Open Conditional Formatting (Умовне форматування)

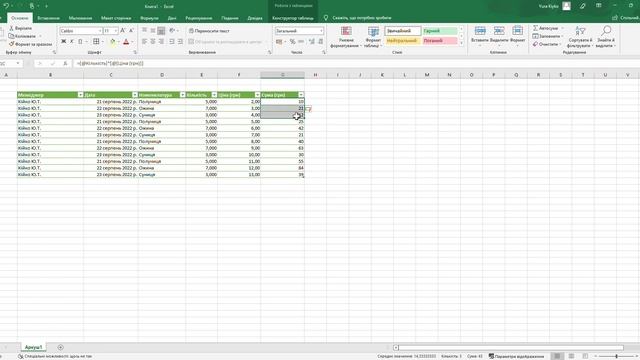(346, 37)
